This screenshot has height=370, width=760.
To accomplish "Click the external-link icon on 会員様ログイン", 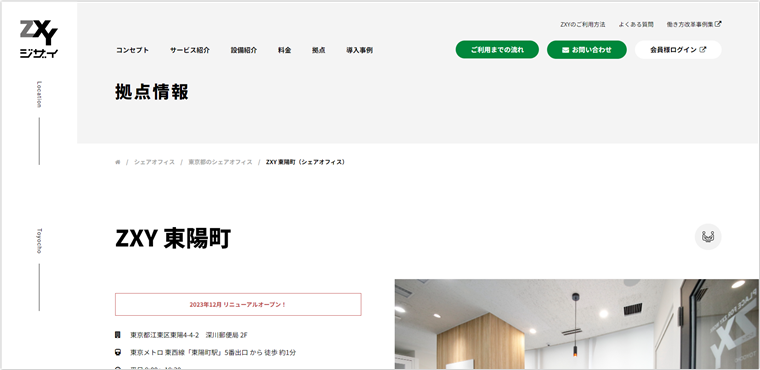I will click(x=703, y=49).
